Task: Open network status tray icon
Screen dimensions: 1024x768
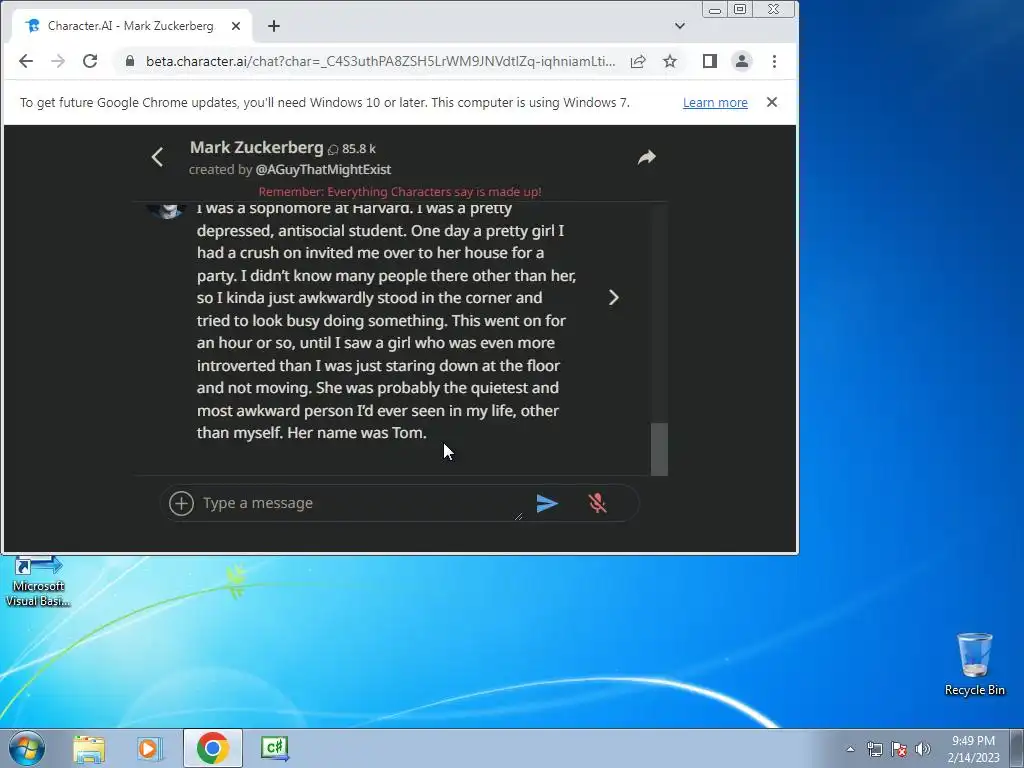Action: point(874,749)
